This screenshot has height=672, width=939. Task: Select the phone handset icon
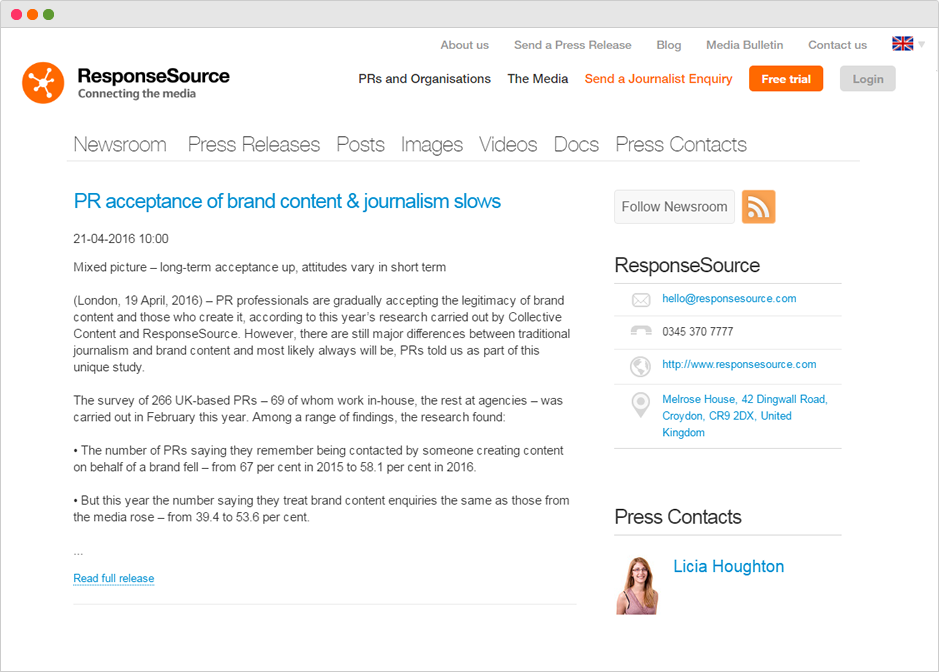coord(640,331)
